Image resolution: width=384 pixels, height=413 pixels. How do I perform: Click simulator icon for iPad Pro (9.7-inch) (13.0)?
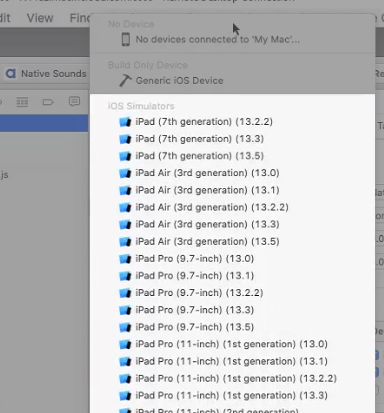(x=125, y=259)
